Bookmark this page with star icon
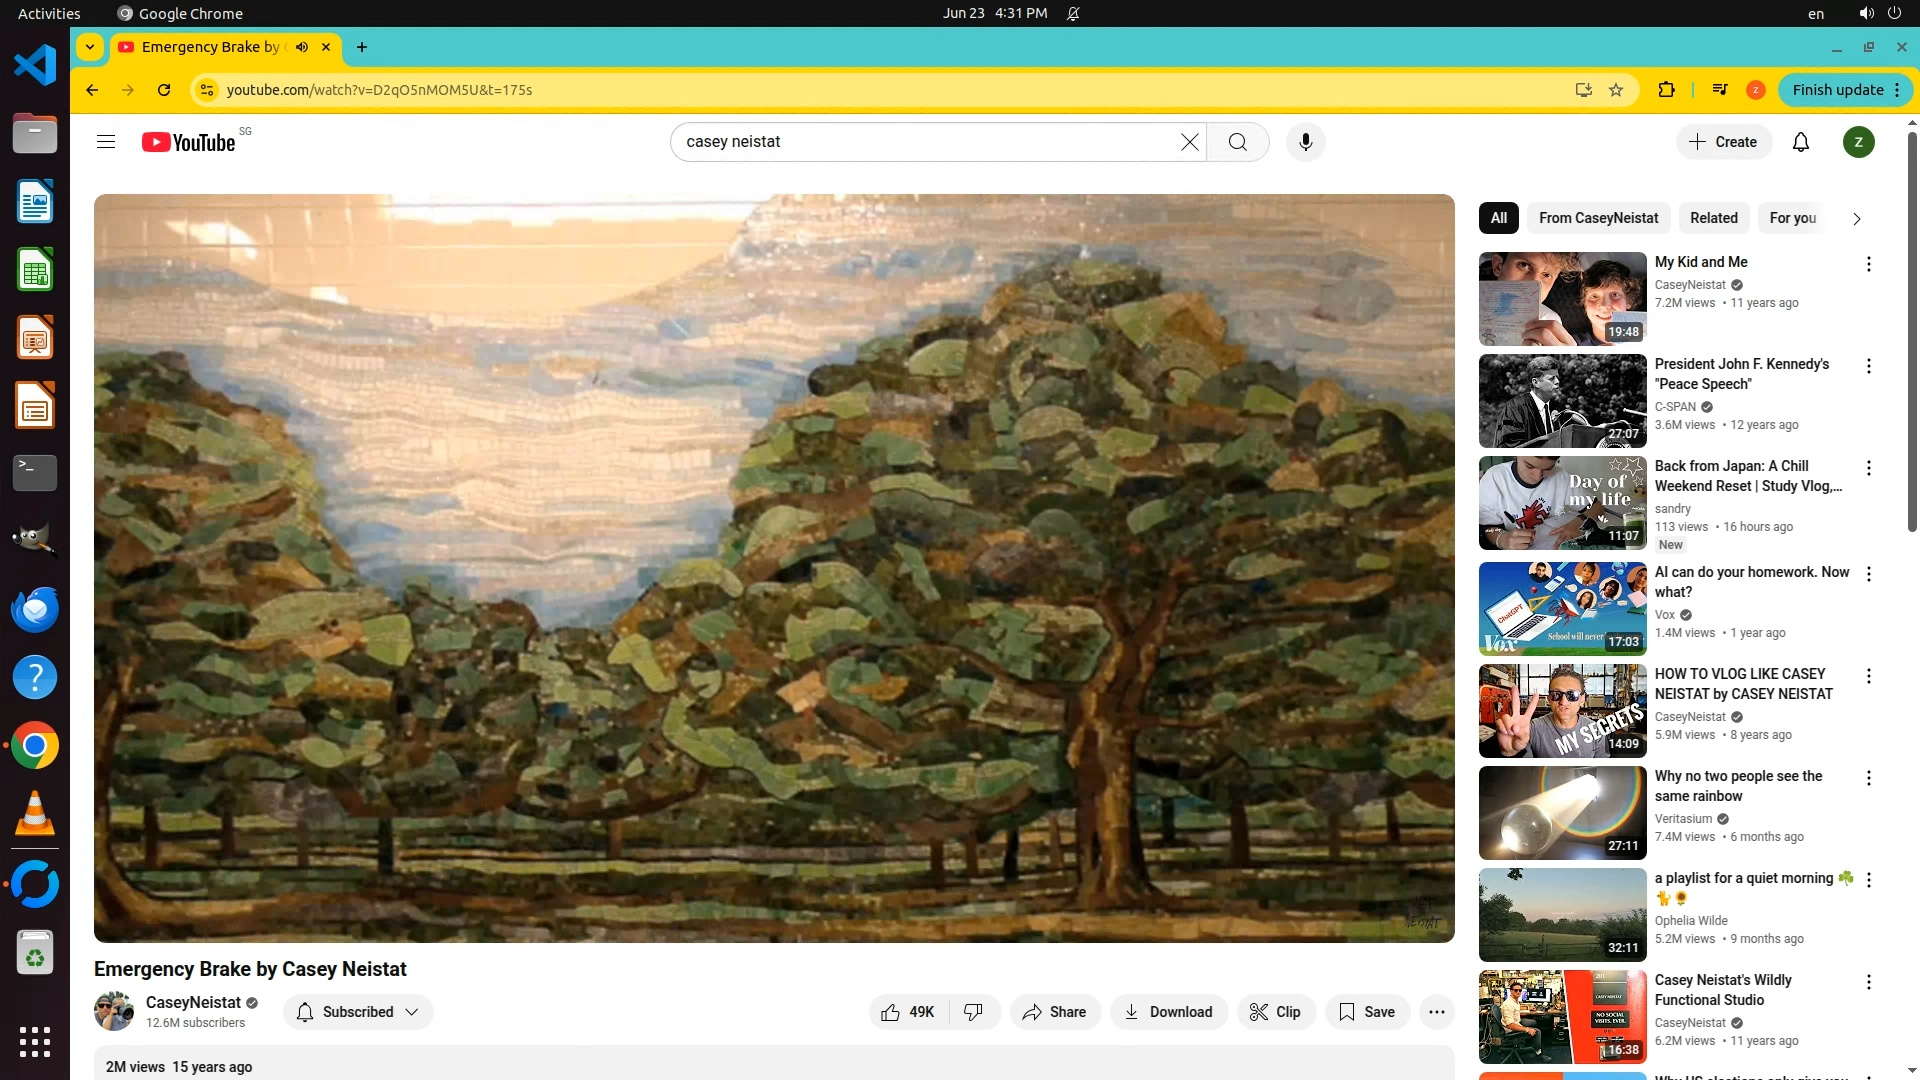This screenshot has height=1080, width=1920. tap(1616, 90)
